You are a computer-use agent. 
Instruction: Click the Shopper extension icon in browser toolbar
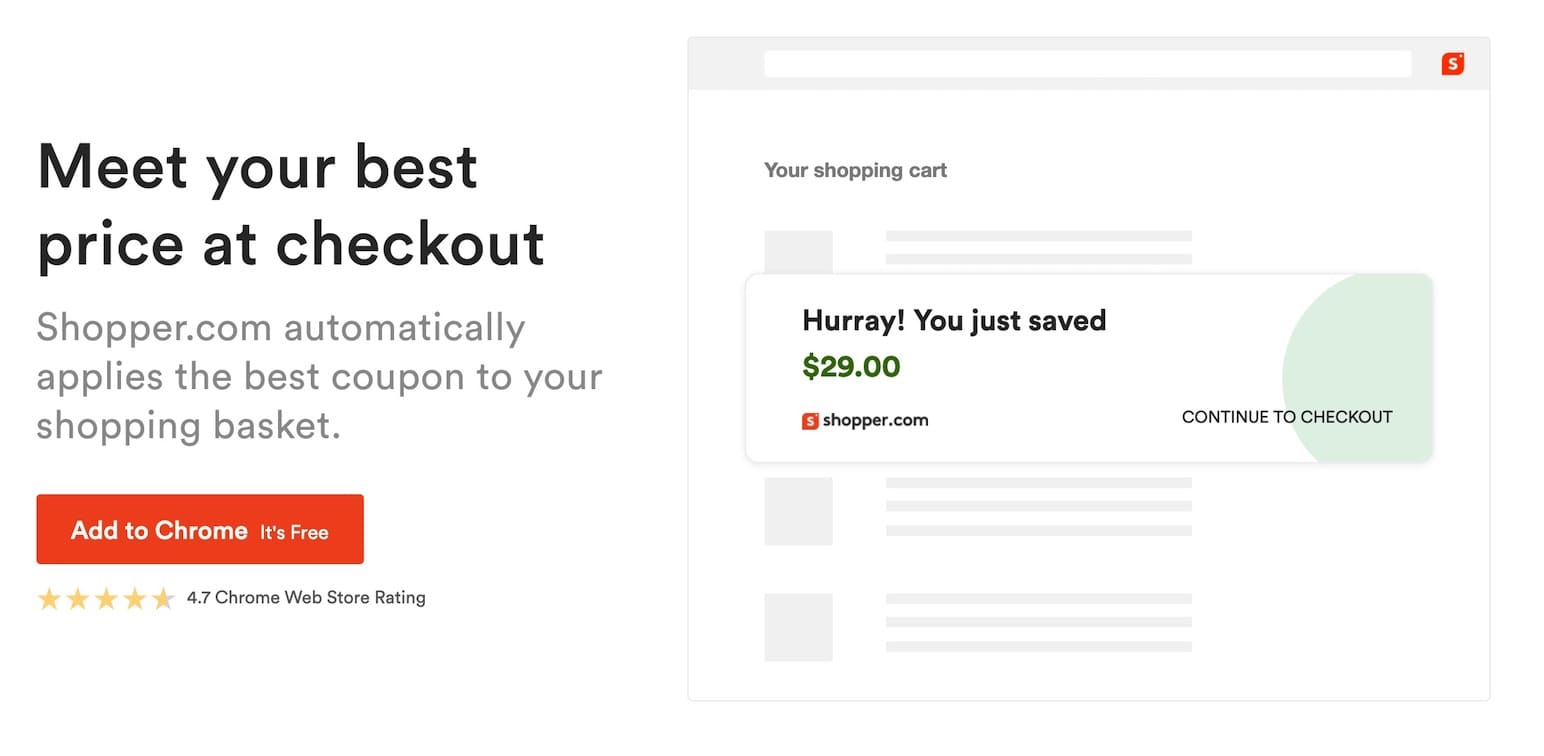point(1452,64)
